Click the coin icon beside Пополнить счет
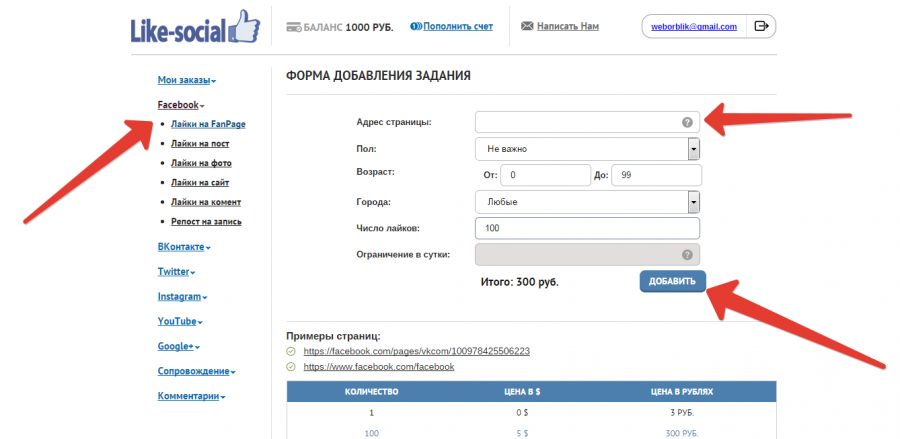Image resolution: width=900 pixels, height=439 pixels. pos(416,26)
